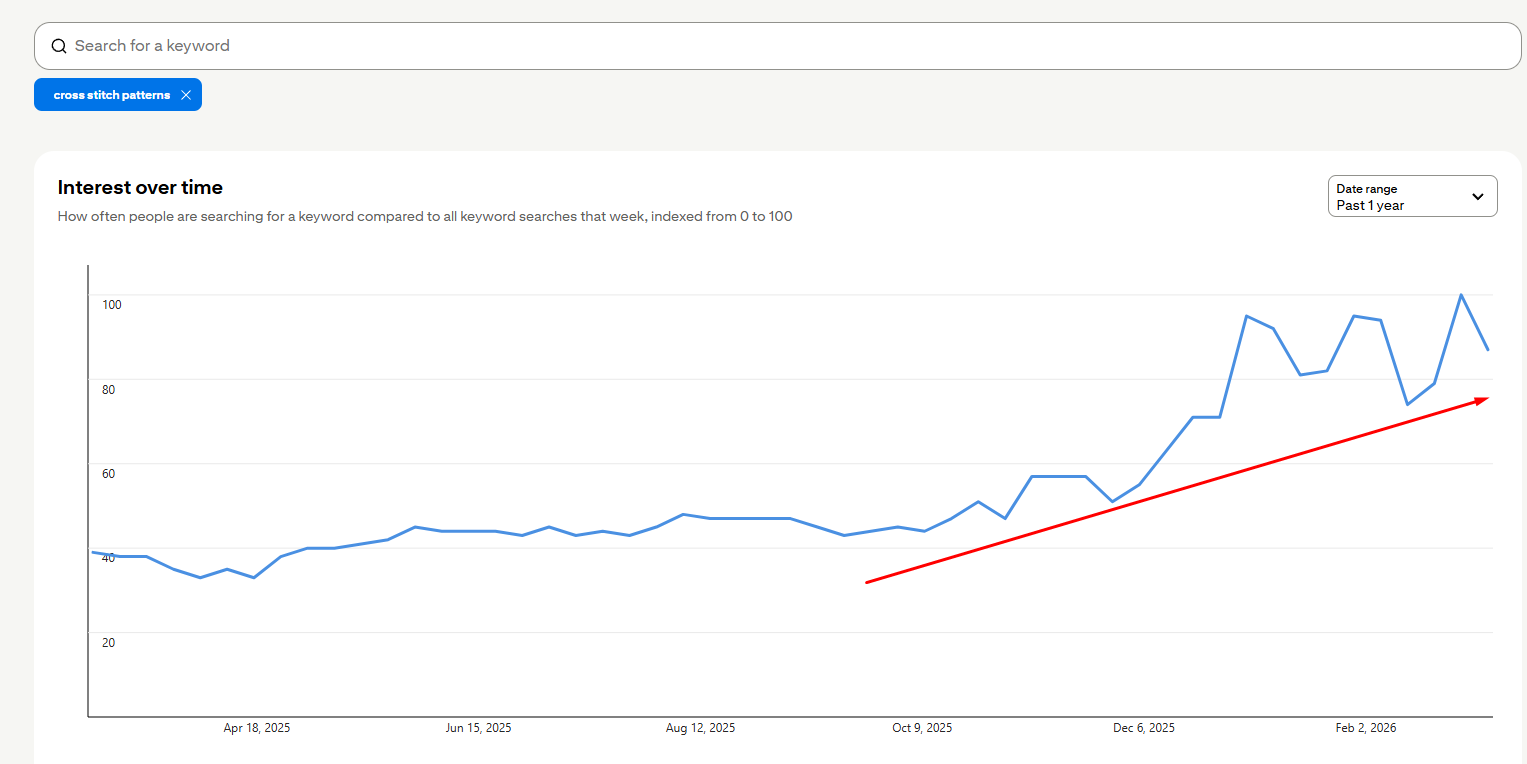The image size is (1527, 764).
Task: Click the search magnifier icon
Action: 59,46
